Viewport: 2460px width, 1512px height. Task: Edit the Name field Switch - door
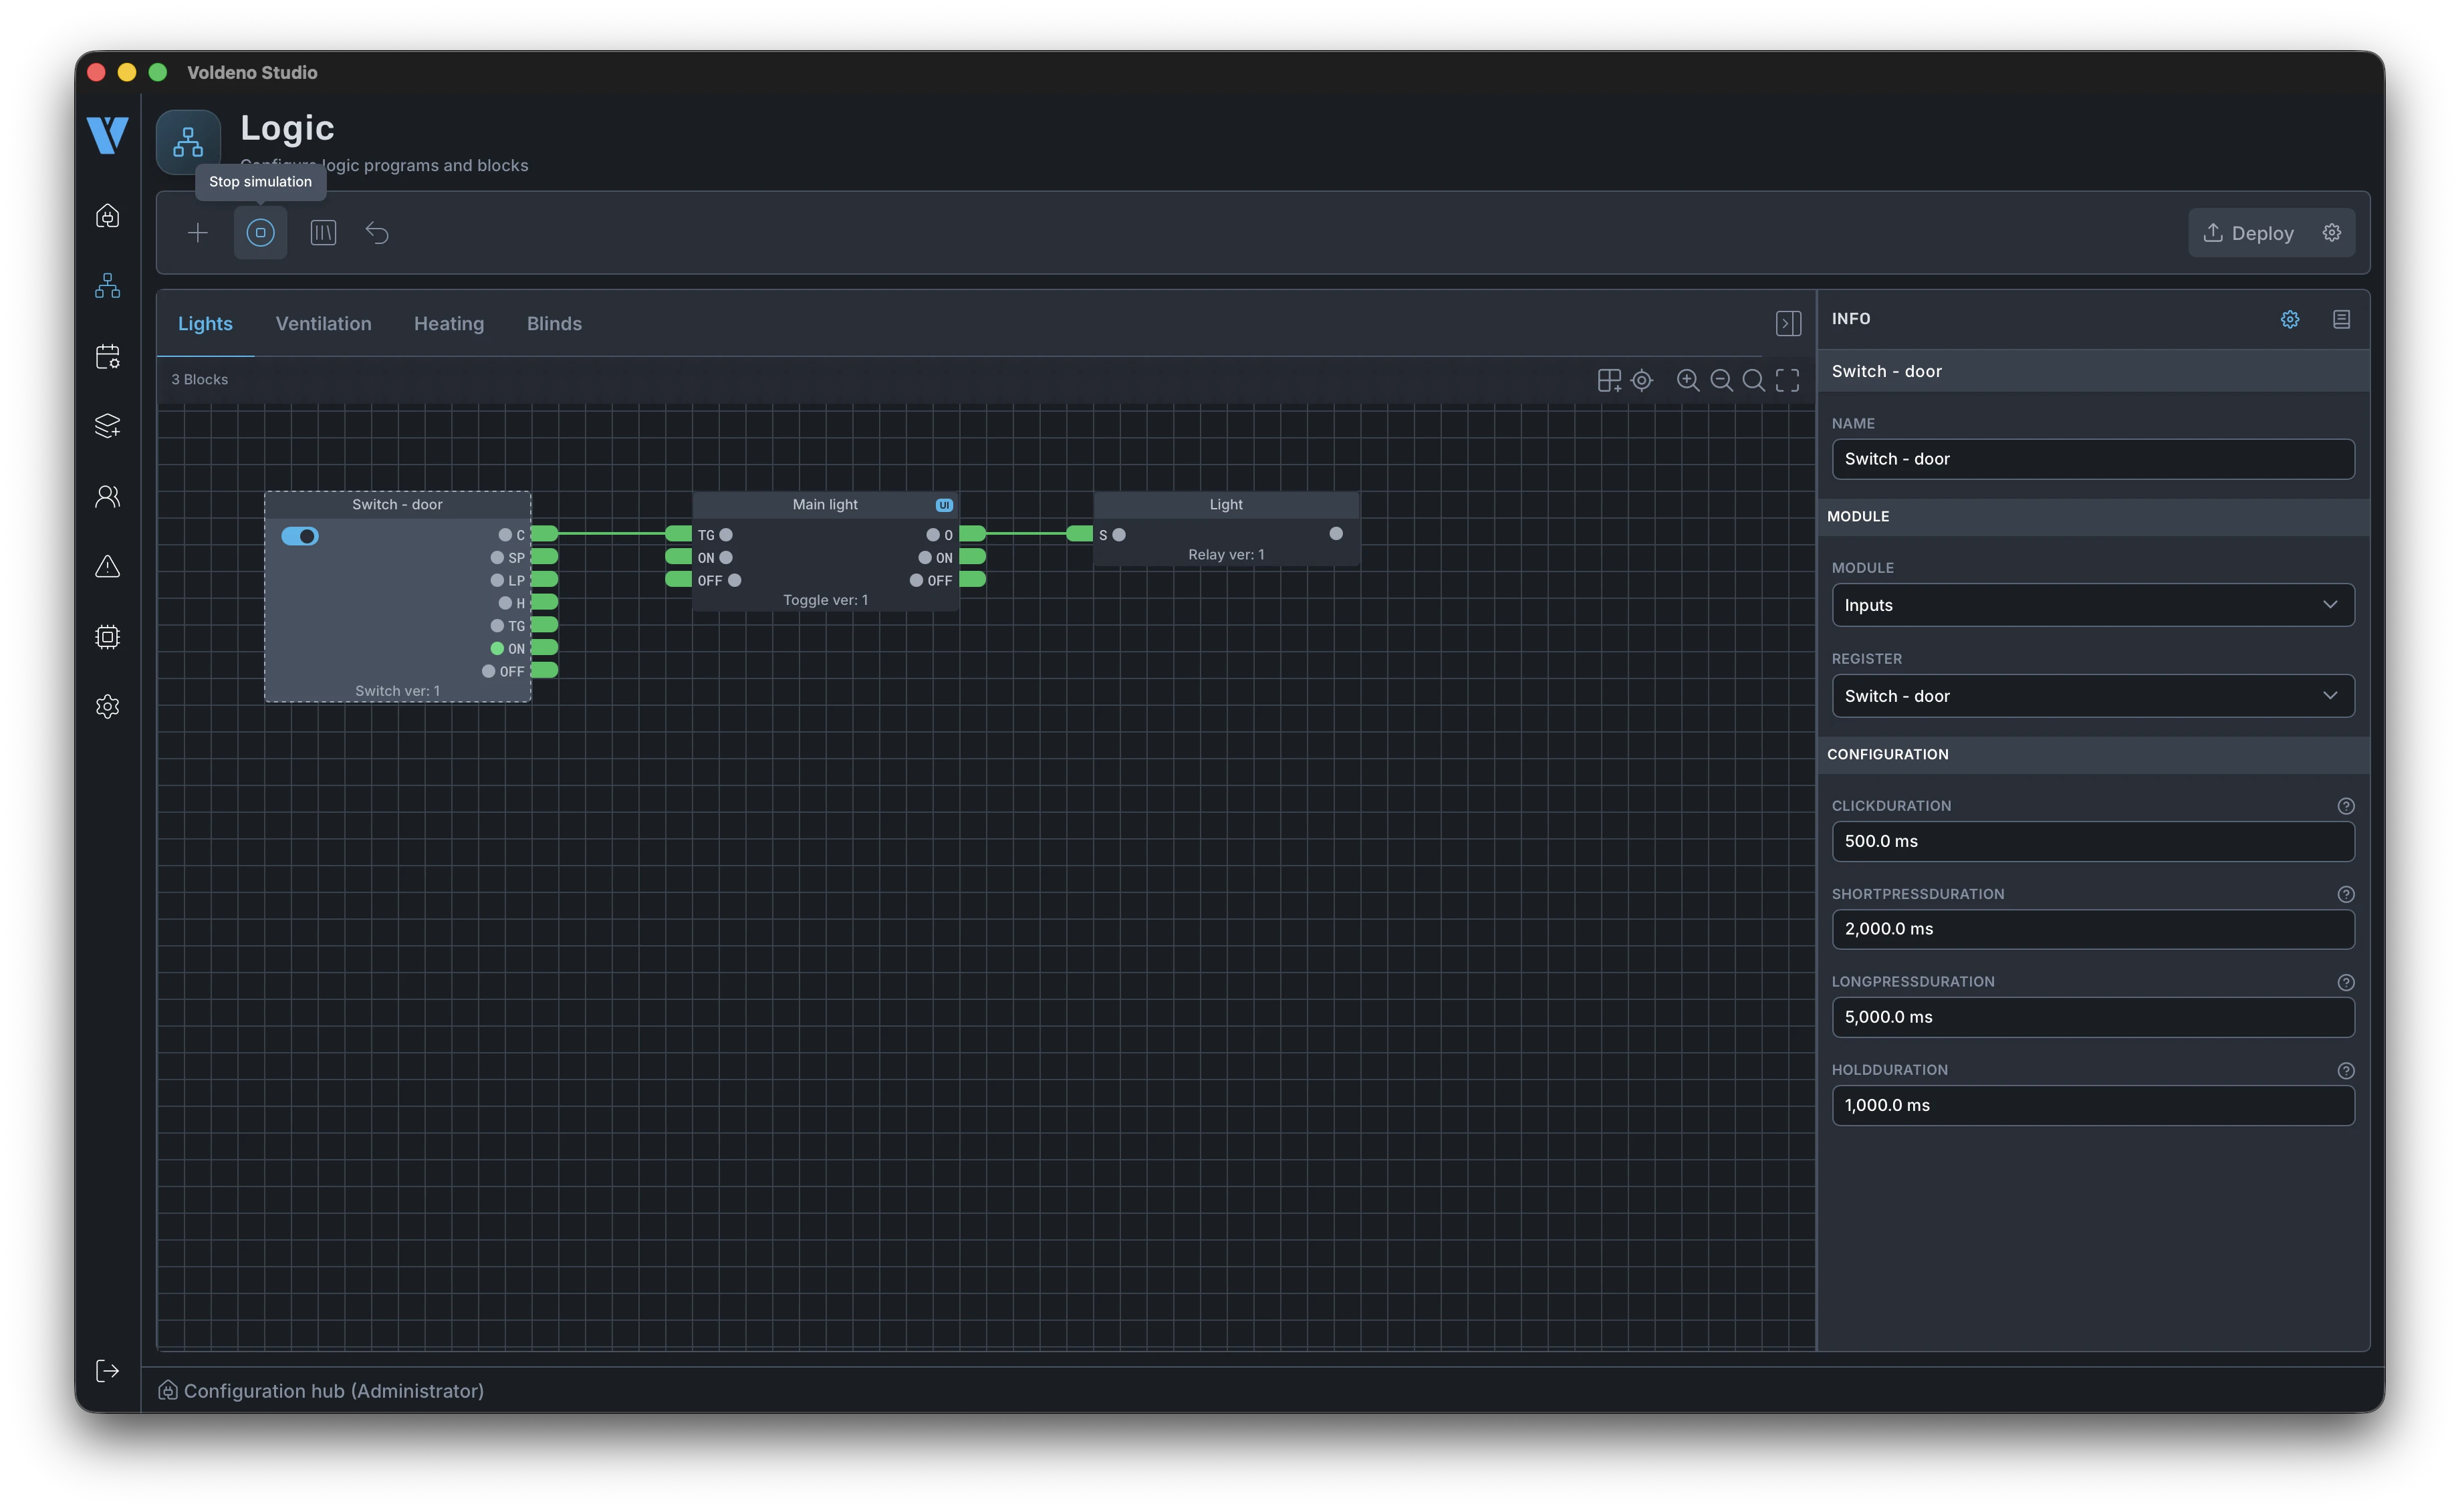click(x=2092, y=459)
